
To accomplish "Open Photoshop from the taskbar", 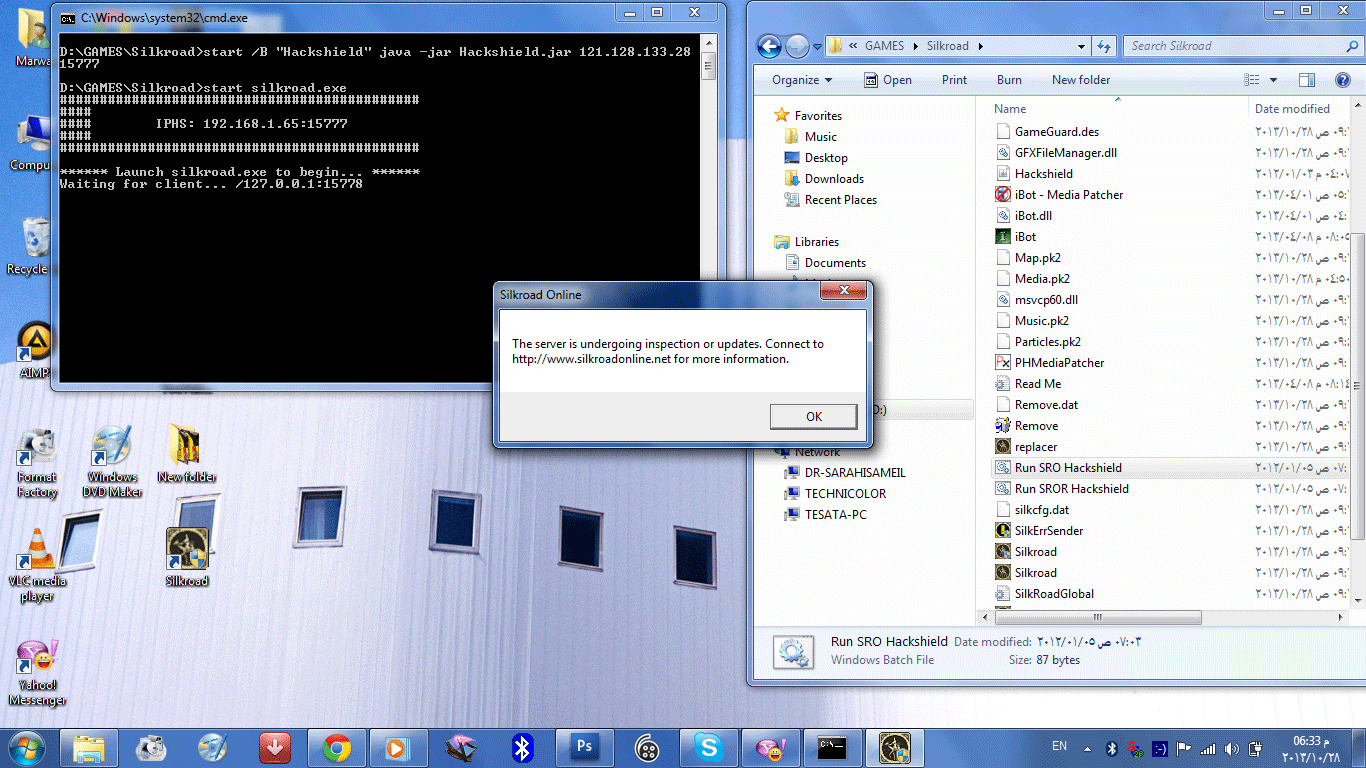I will (584, 747).
